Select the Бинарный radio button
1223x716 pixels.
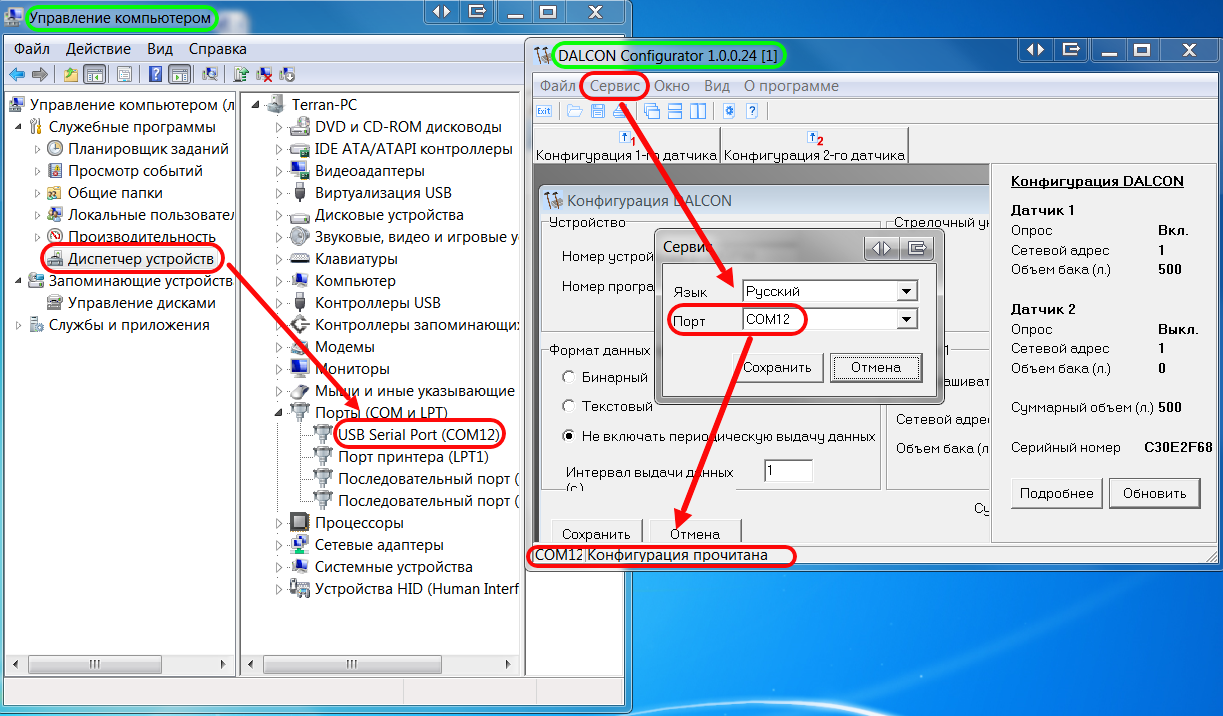(x=569, y=378)
